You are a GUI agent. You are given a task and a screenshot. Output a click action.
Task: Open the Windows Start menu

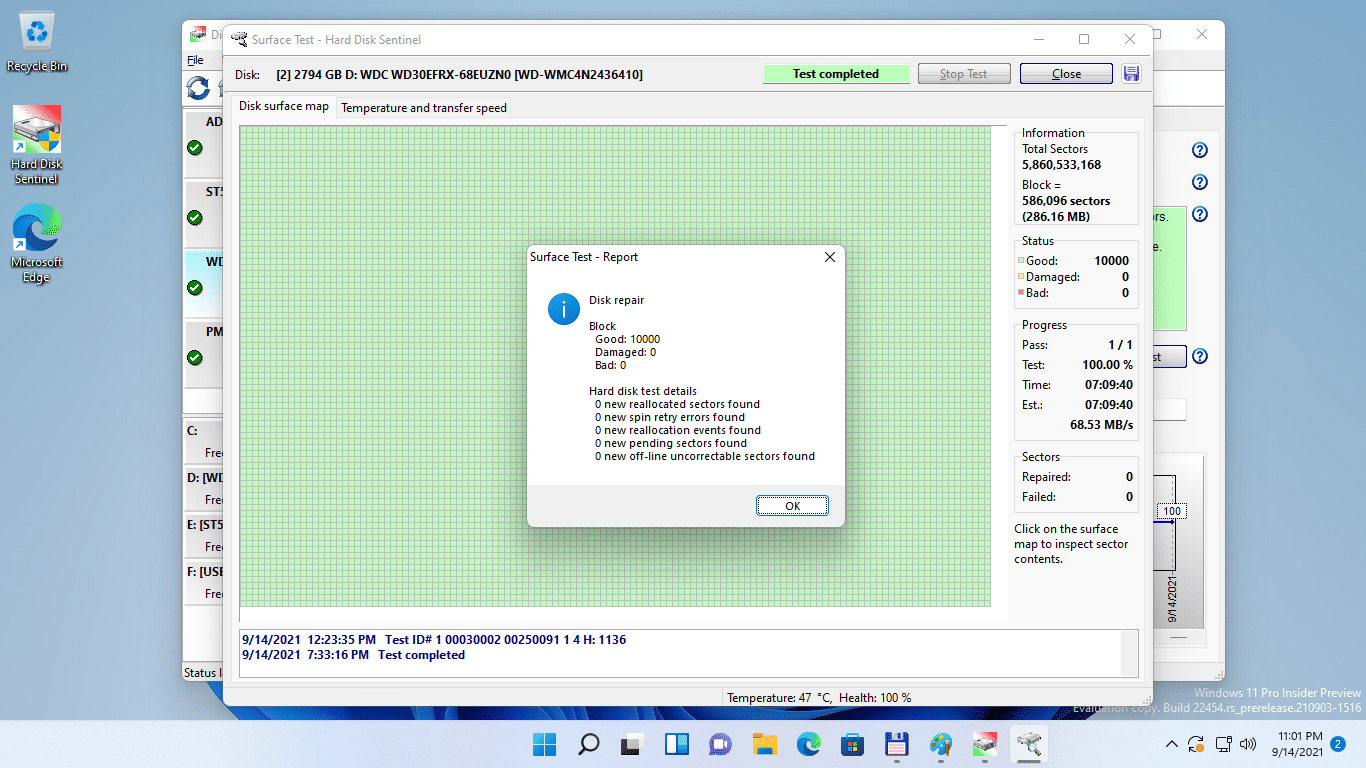[x=545, y=744]
